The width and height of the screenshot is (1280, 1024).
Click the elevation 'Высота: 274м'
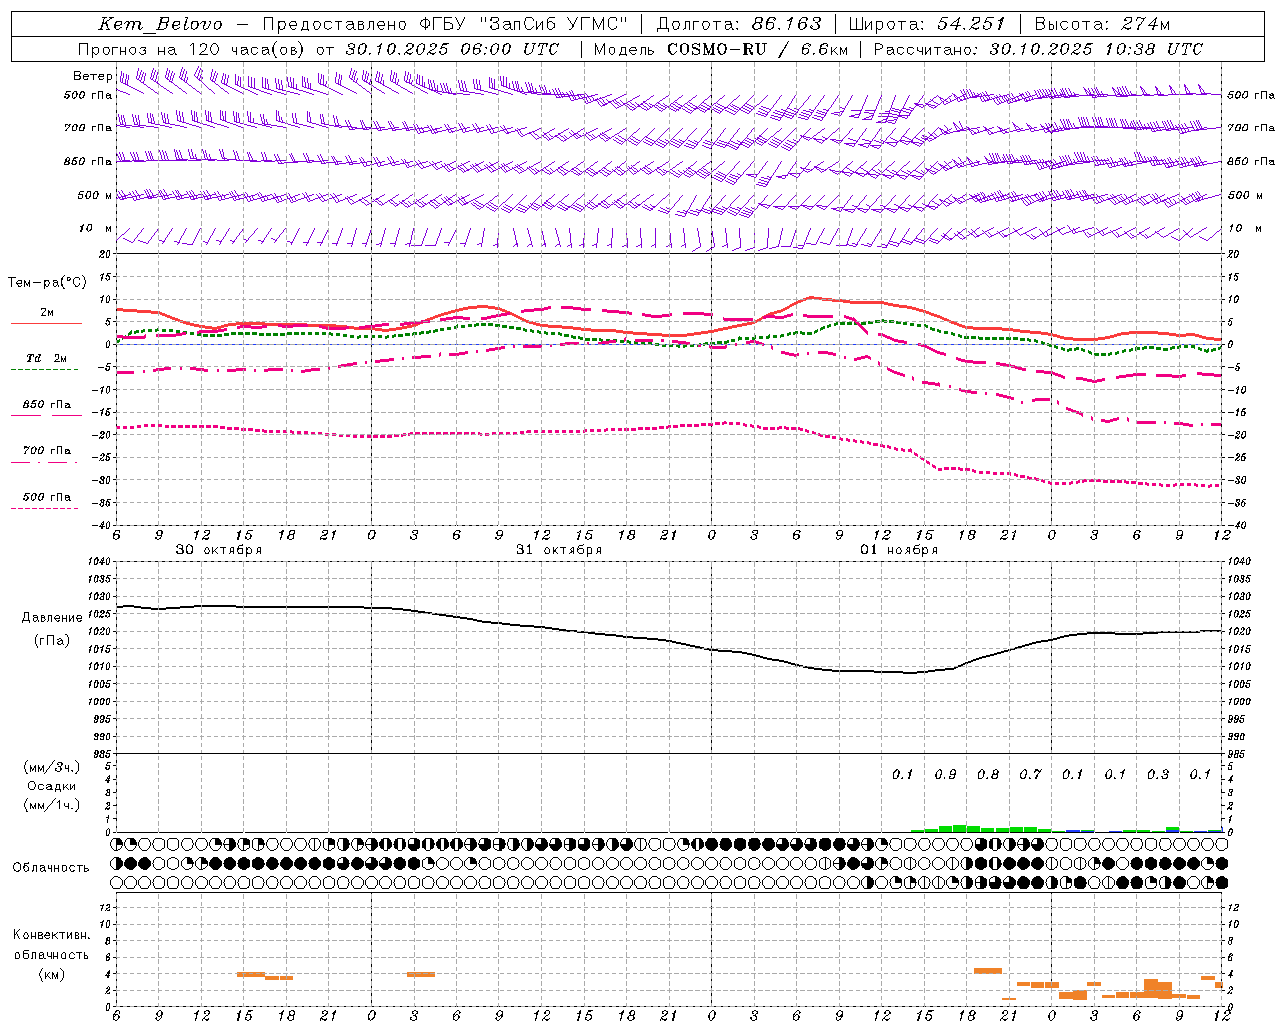[x=1102, y=24]
